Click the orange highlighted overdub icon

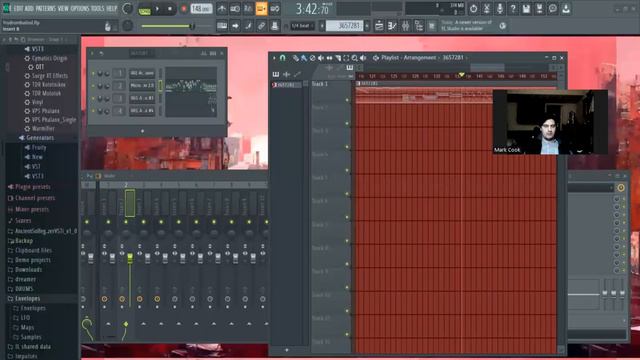261,9
